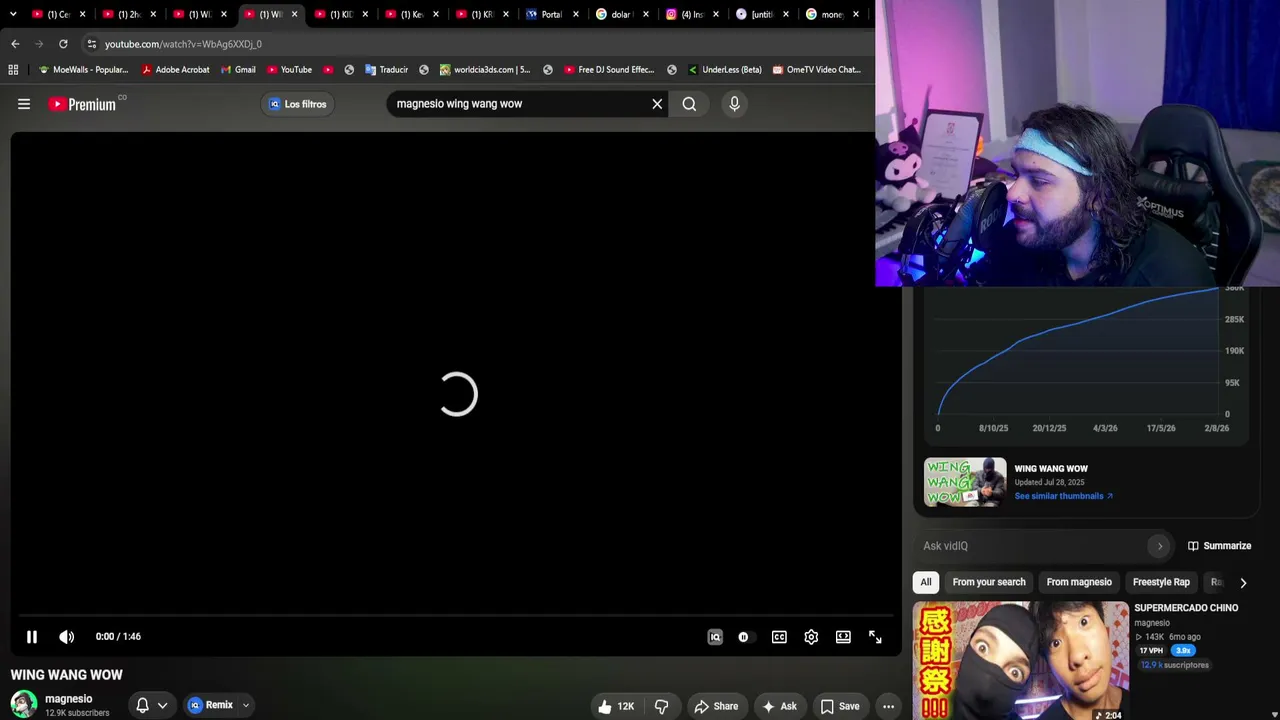Screen dimensions: 1280x720
Task: Dislike the video
Action: tap(661, 706)
